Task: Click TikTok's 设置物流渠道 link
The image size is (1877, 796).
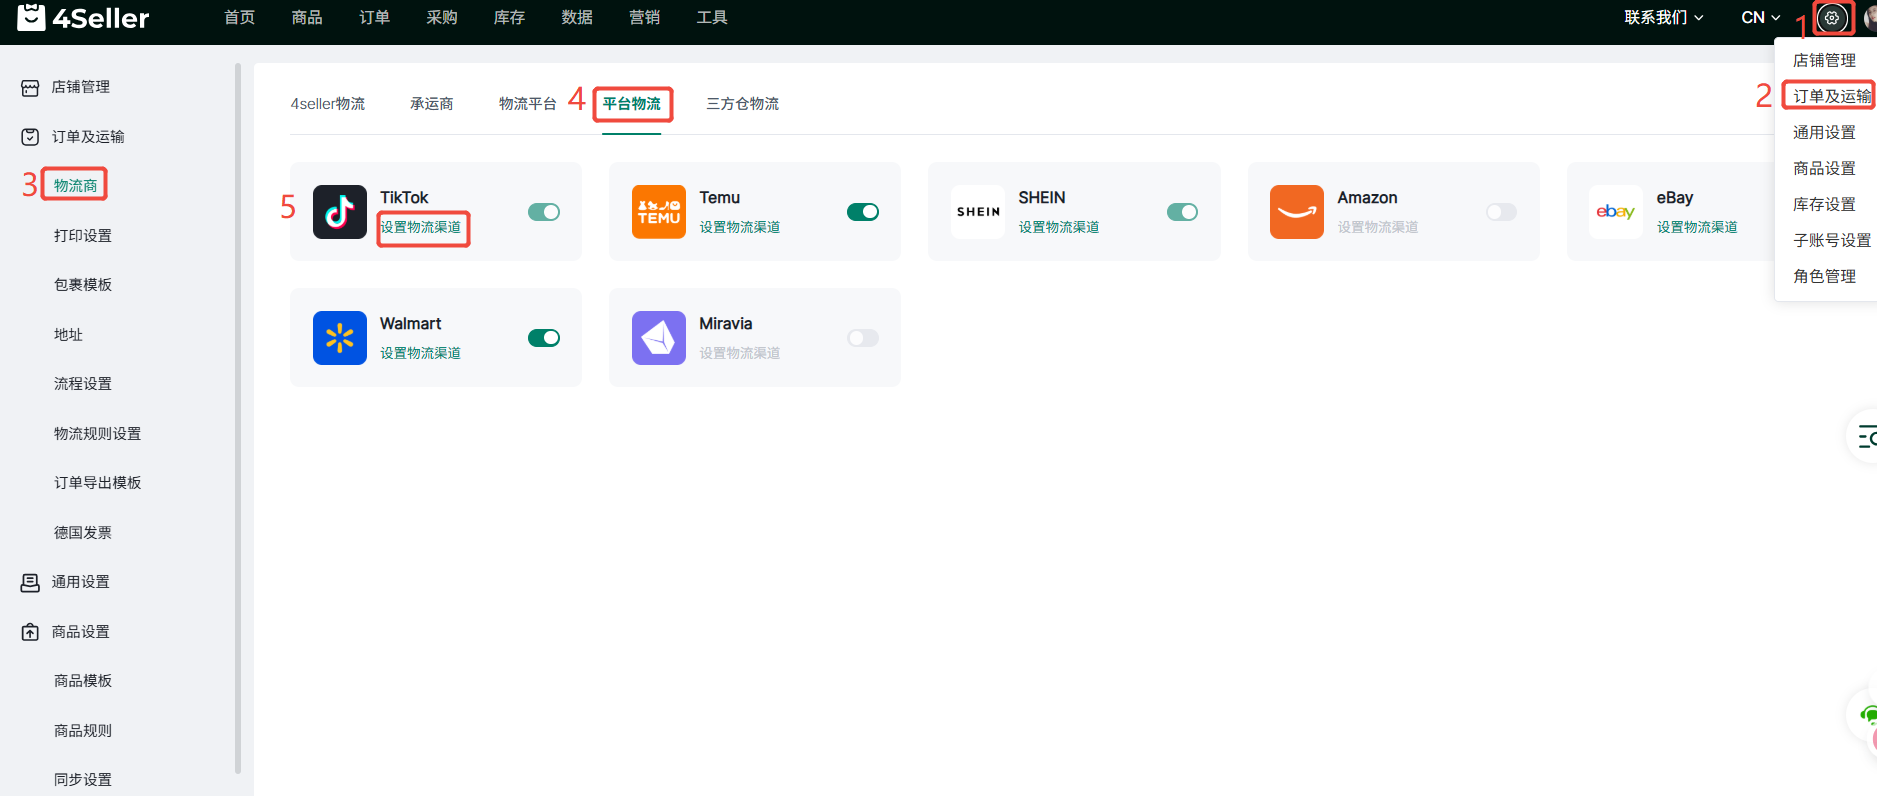Action: (x=421, y=227)
